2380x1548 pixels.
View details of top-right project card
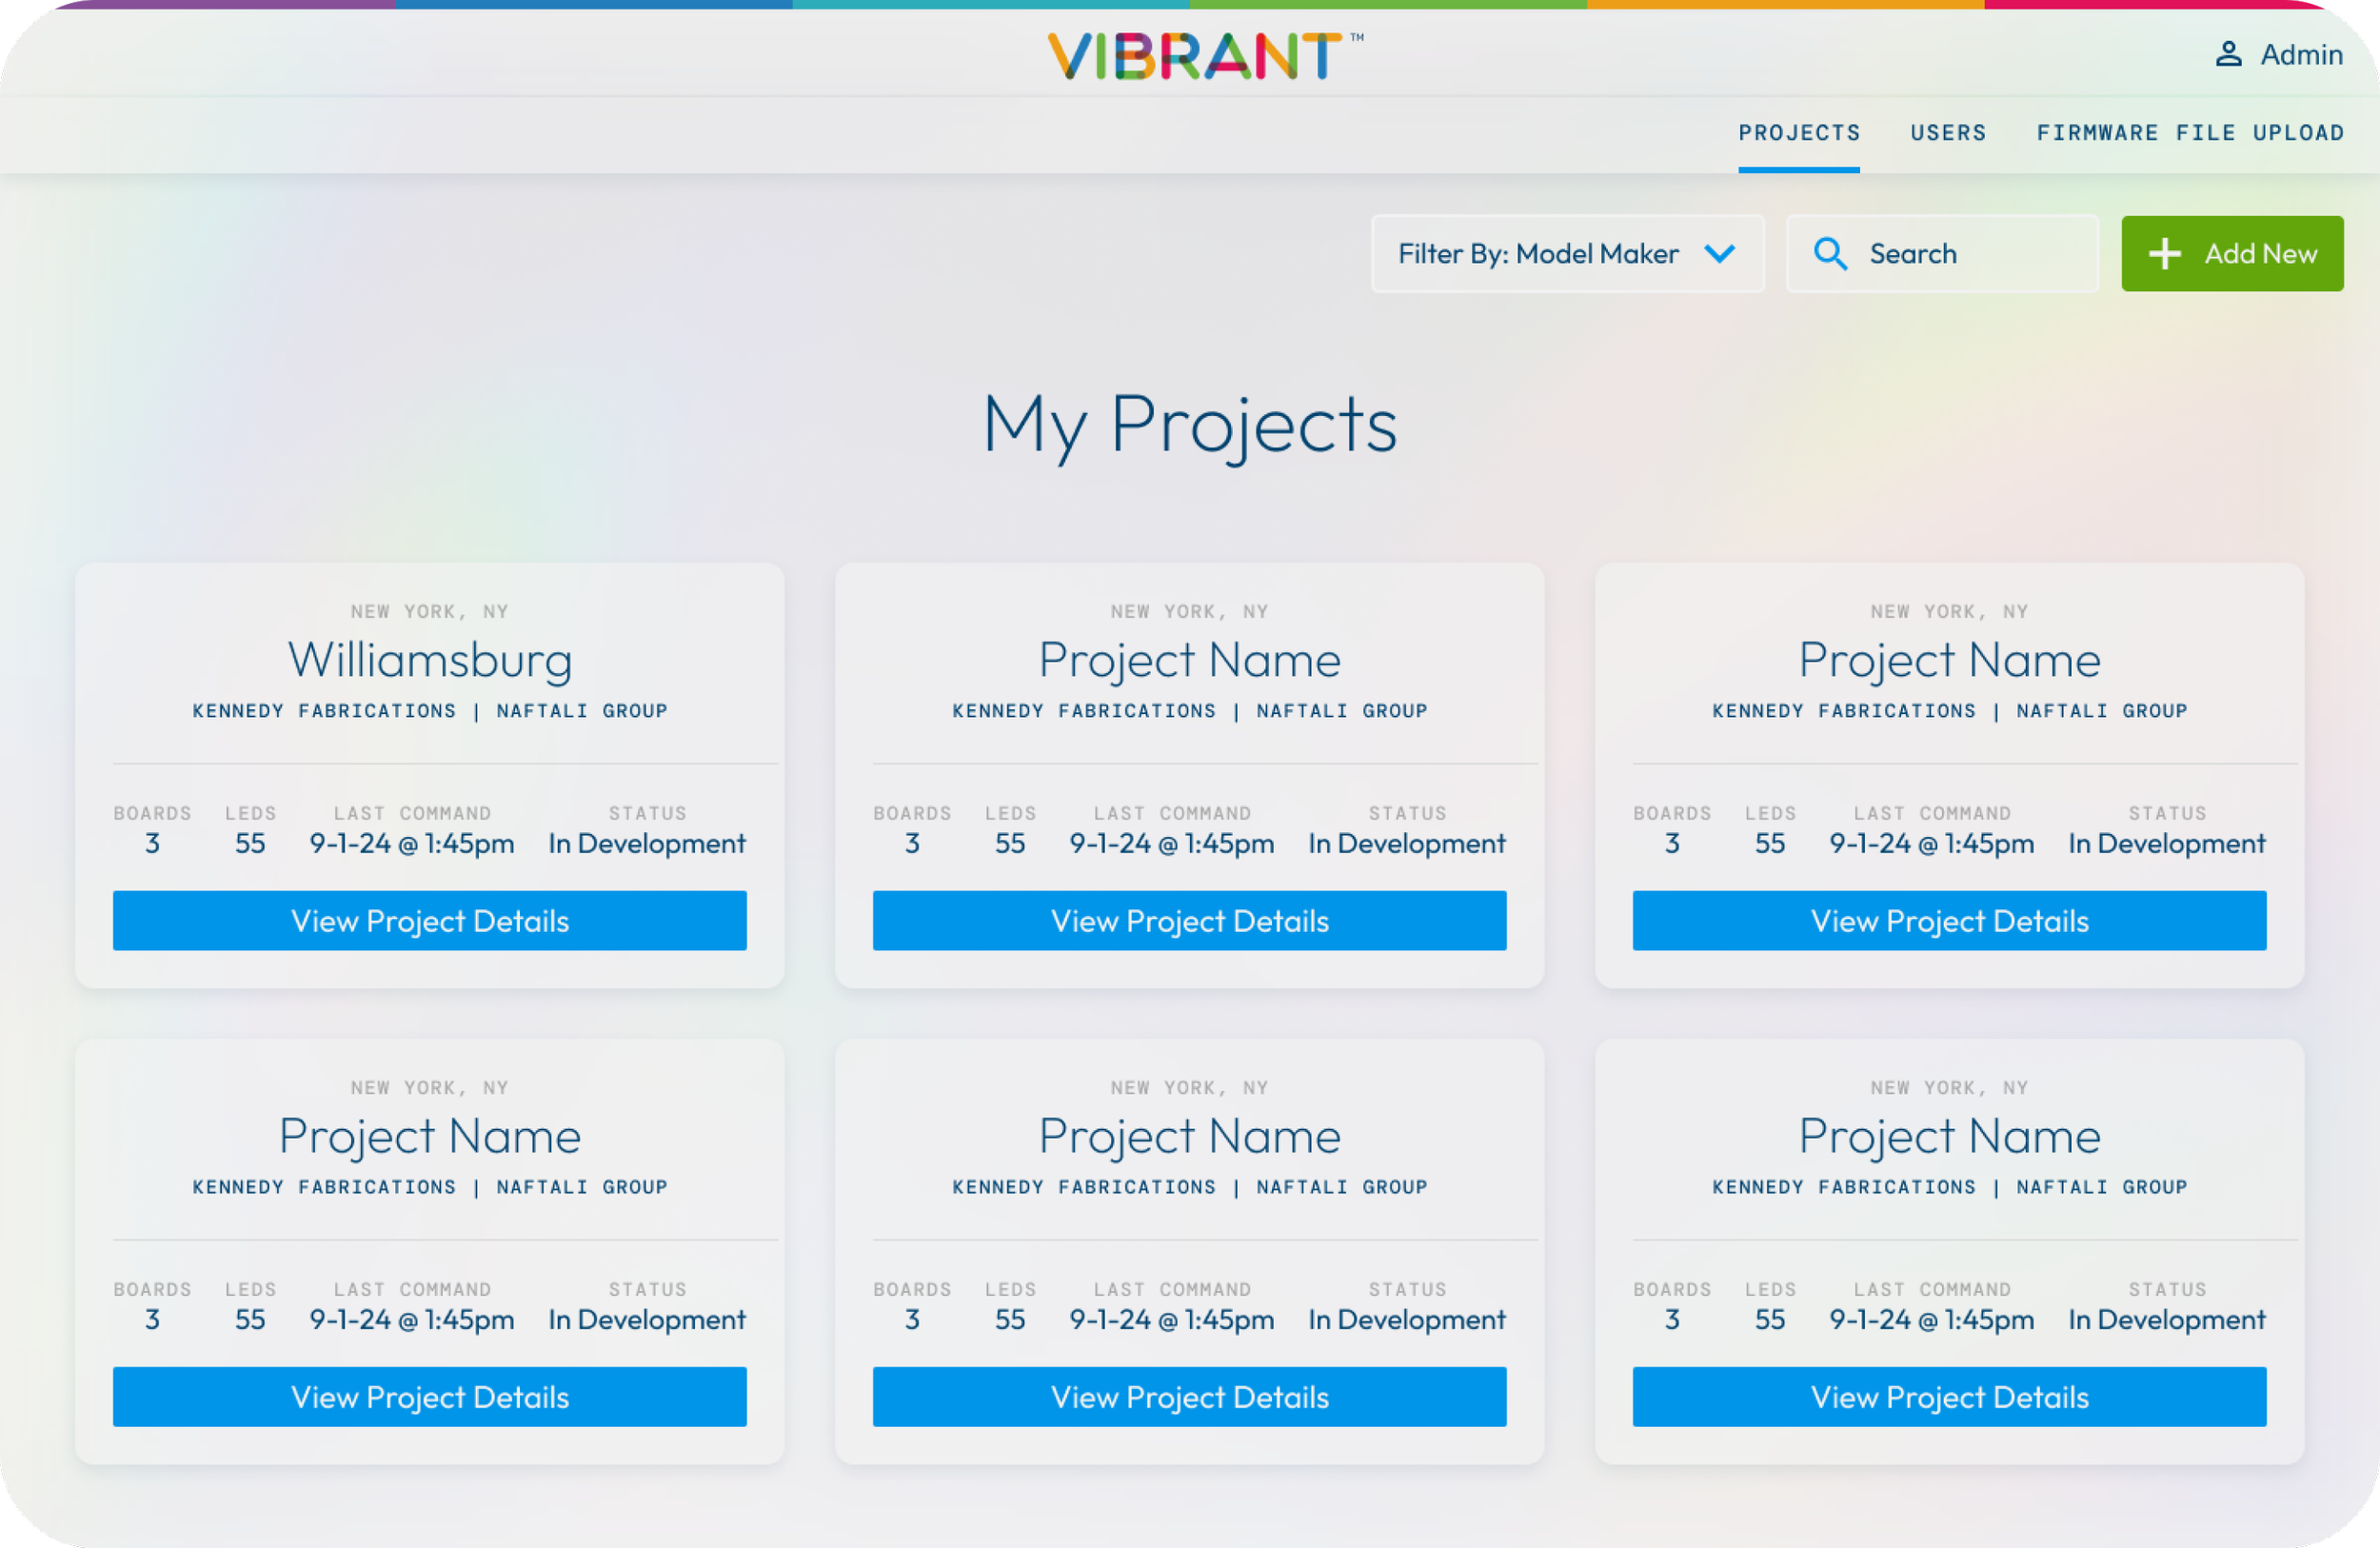(x=1949, y=920)
